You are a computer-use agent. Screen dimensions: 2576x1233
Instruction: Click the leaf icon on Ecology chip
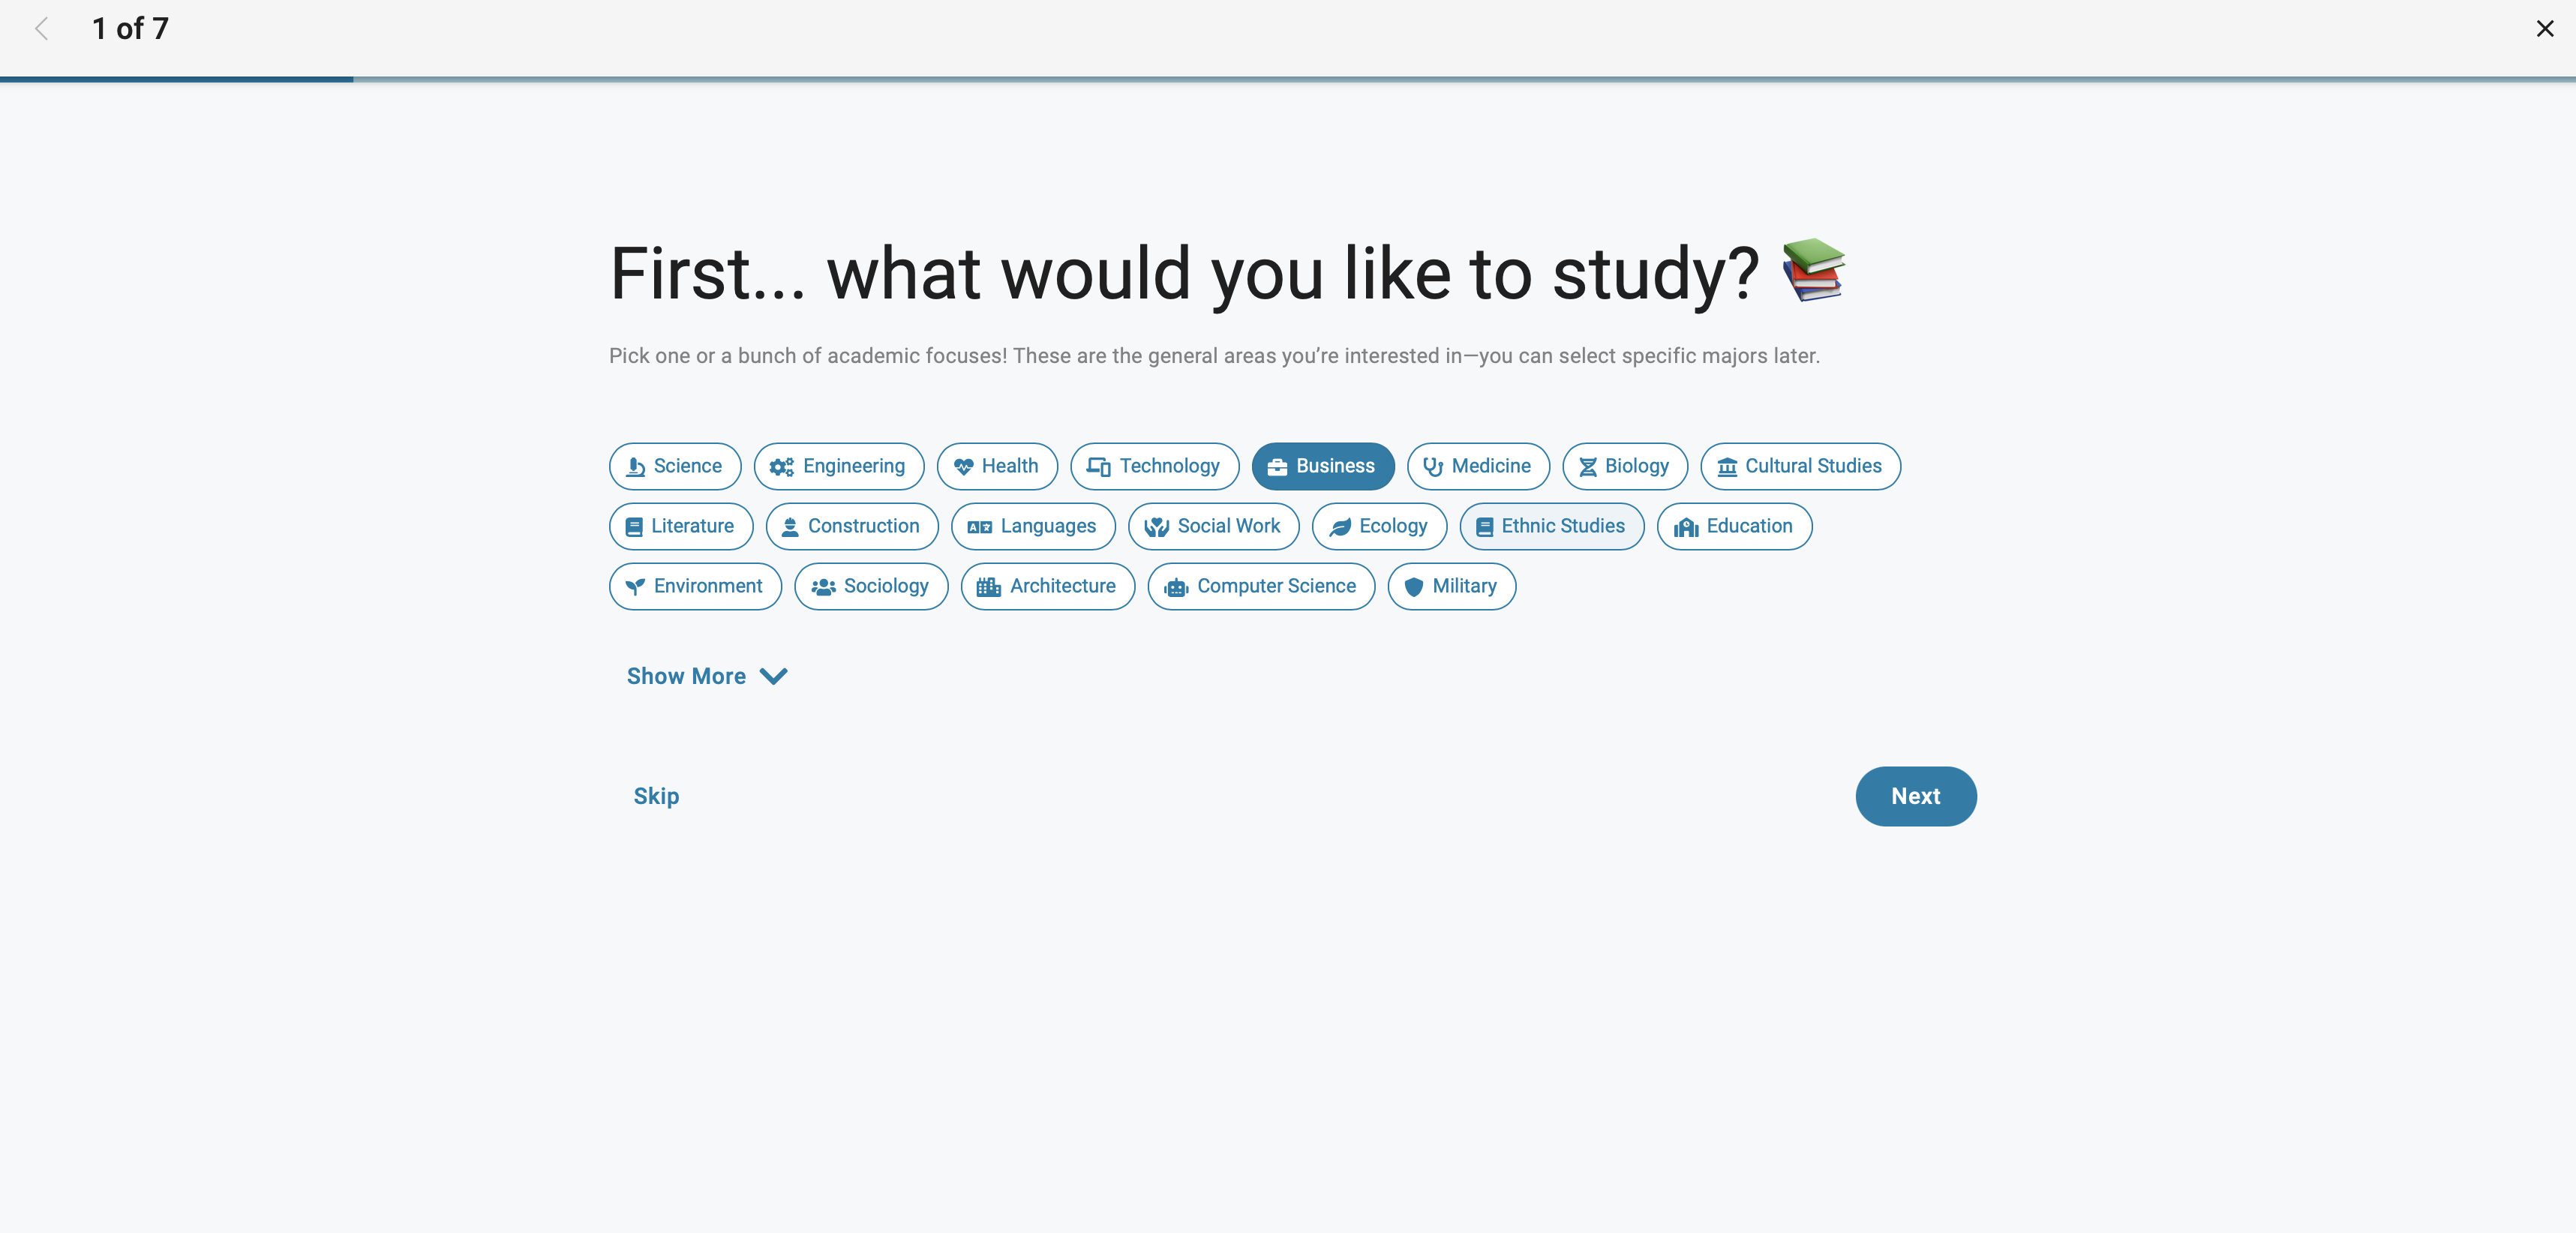(x=1340, y=527)
